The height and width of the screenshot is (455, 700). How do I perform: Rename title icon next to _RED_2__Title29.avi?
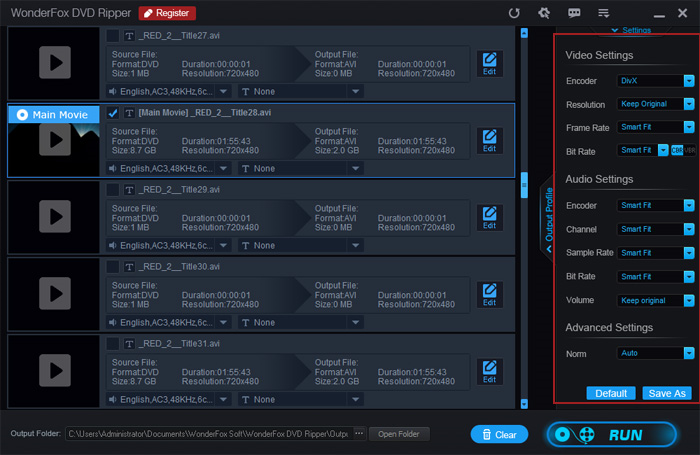pos(129,190)
